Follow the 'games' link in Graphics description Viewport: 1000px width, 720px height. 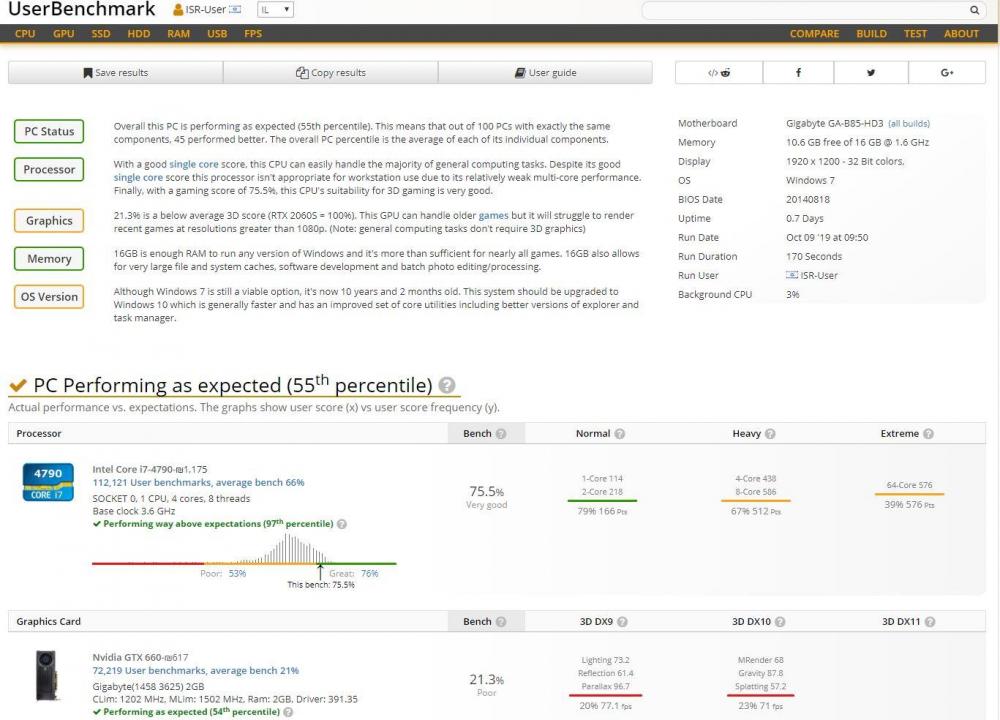(x=494, y=216)
